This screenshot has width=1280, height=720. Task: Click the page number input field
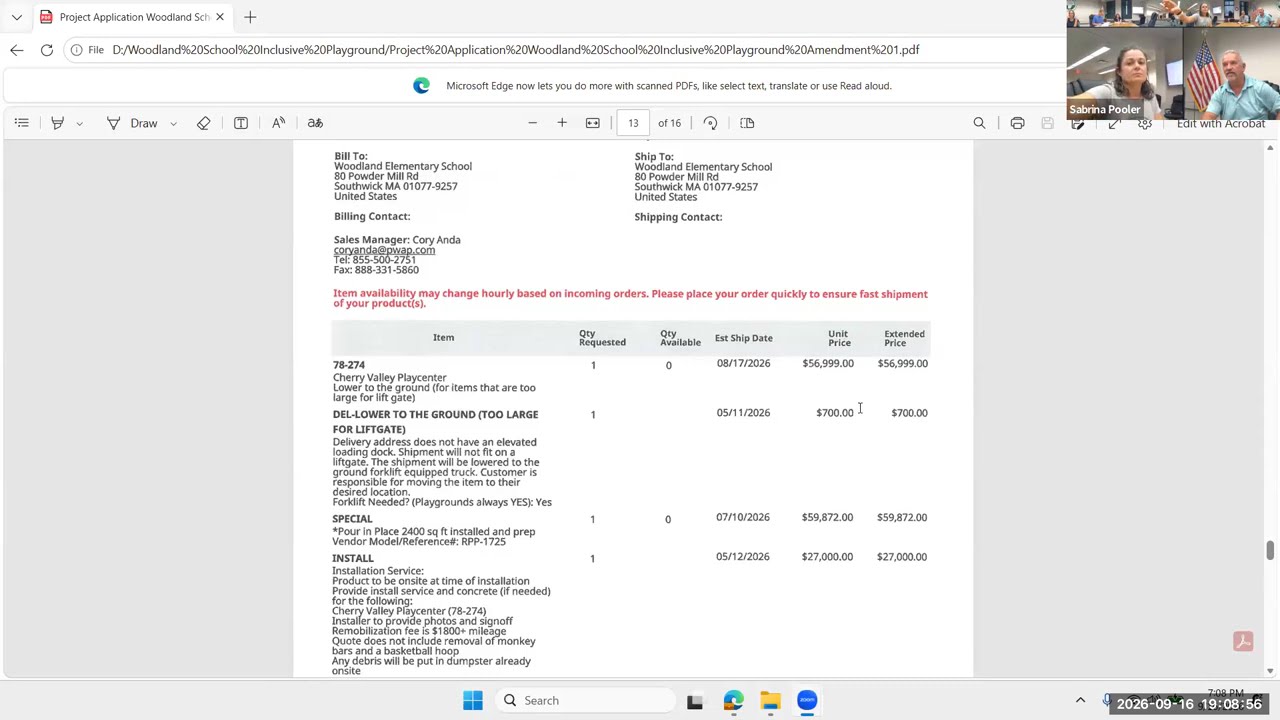click(x=633, y=123)
